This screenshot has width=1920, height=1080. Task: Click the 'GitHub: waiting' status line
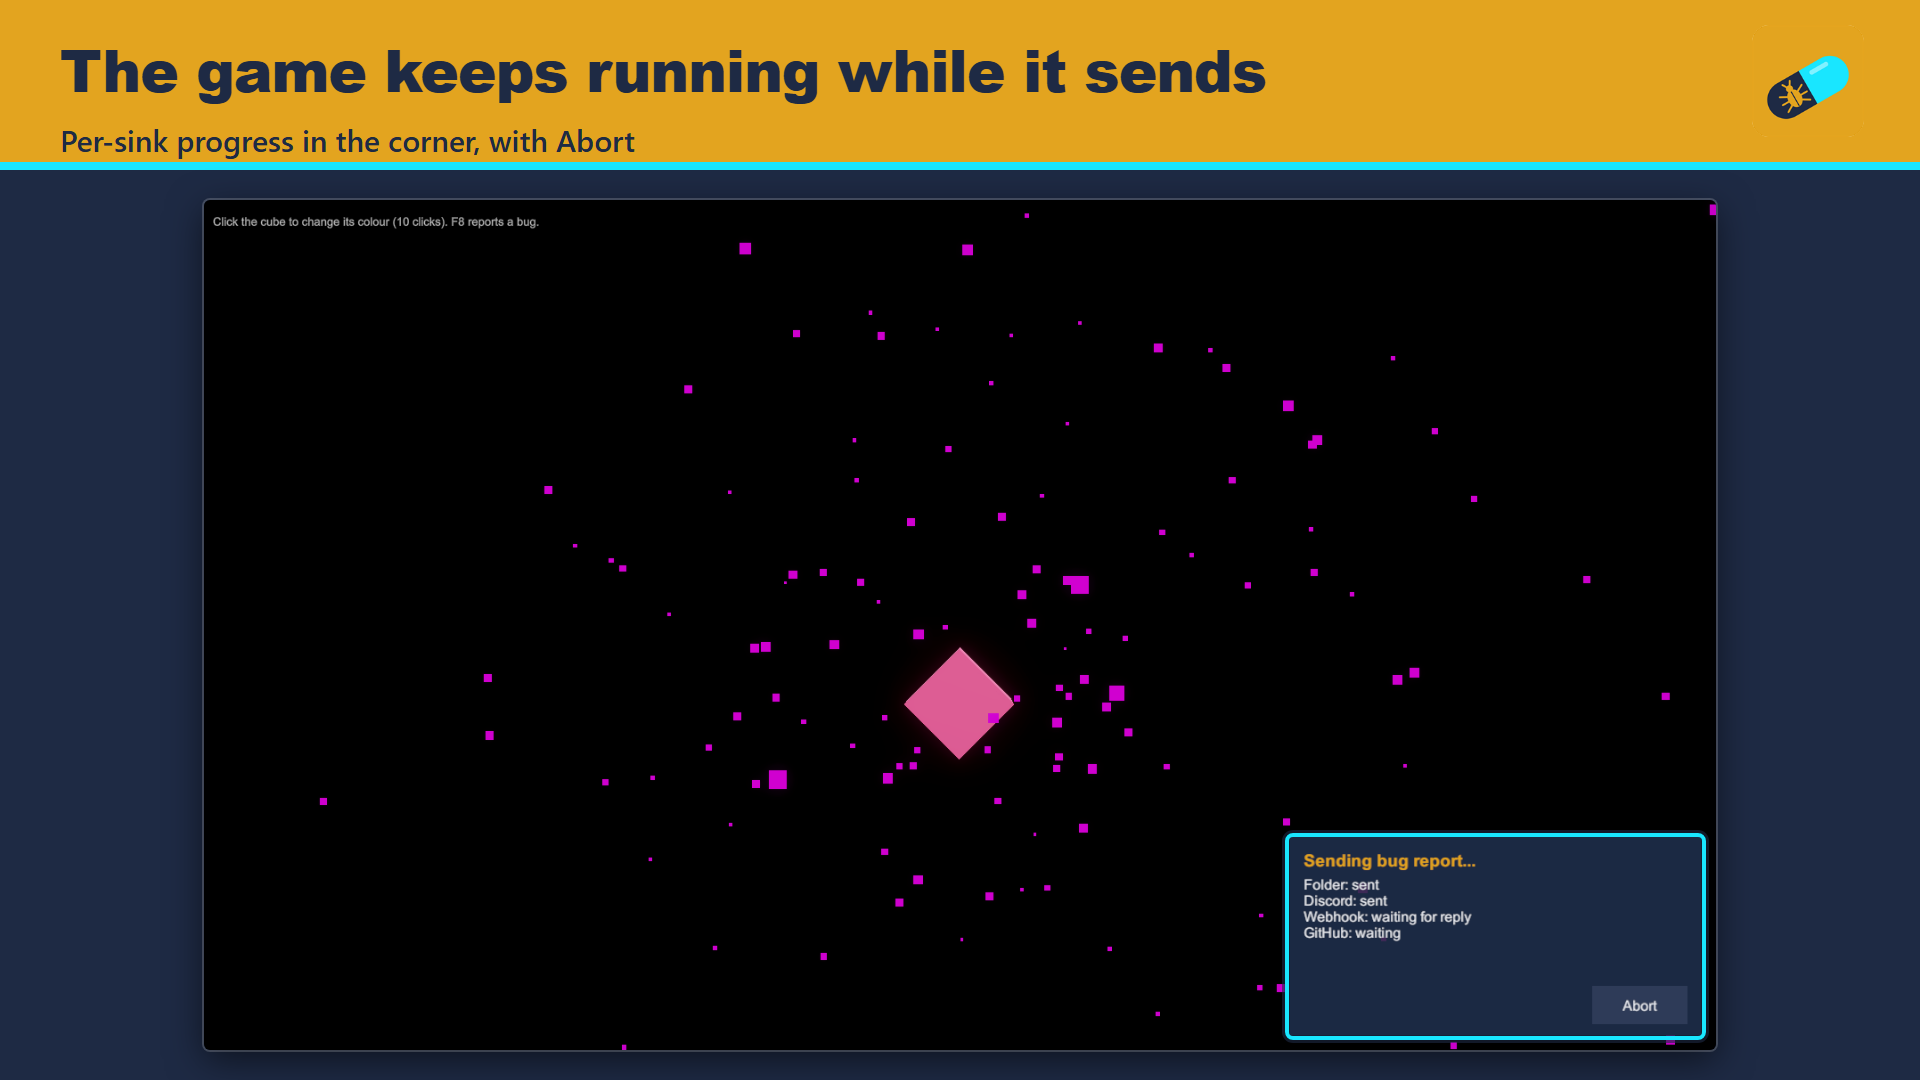(1352, 933)
